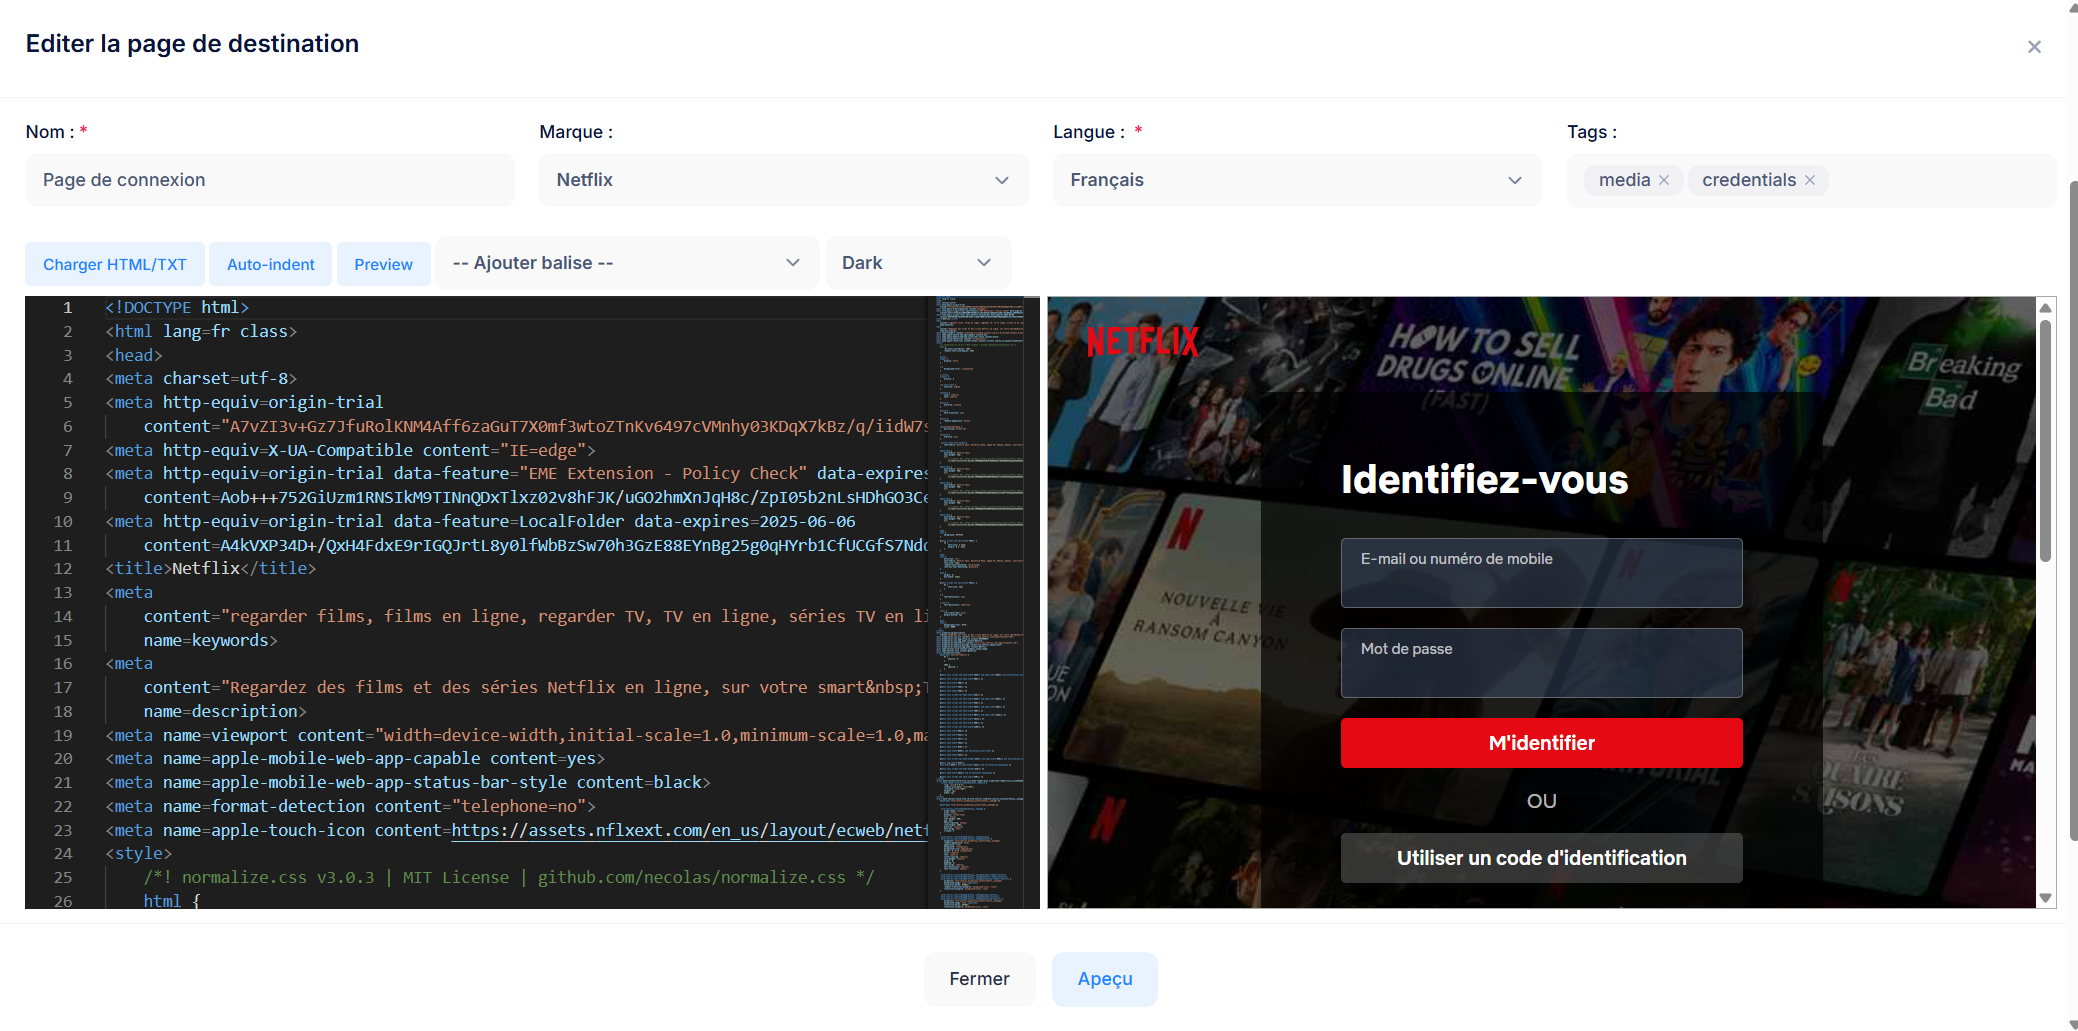Image resolution: width=2078 pixels, height=1031 pixels.
Task: Click the Apeçu button at bottom
Action: [x=1104, y=979]
